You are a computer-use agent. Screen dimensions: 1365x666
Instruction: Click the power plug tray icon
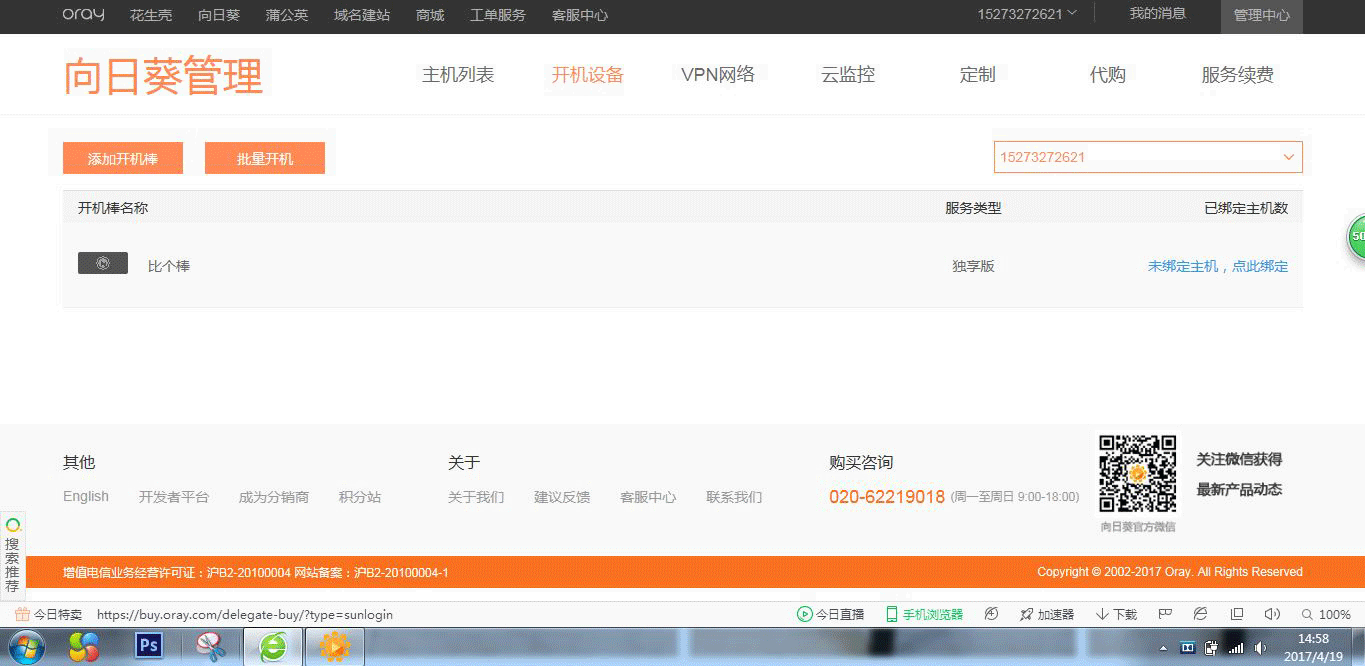click(x=1212, y=648)
